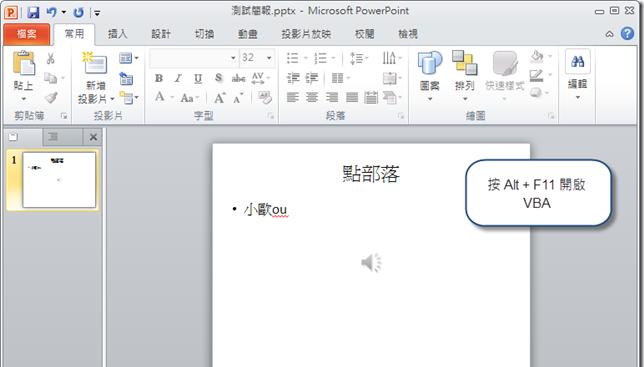Click the Cut scissors icon
644x367 pixels.
[x=51, y=58]
